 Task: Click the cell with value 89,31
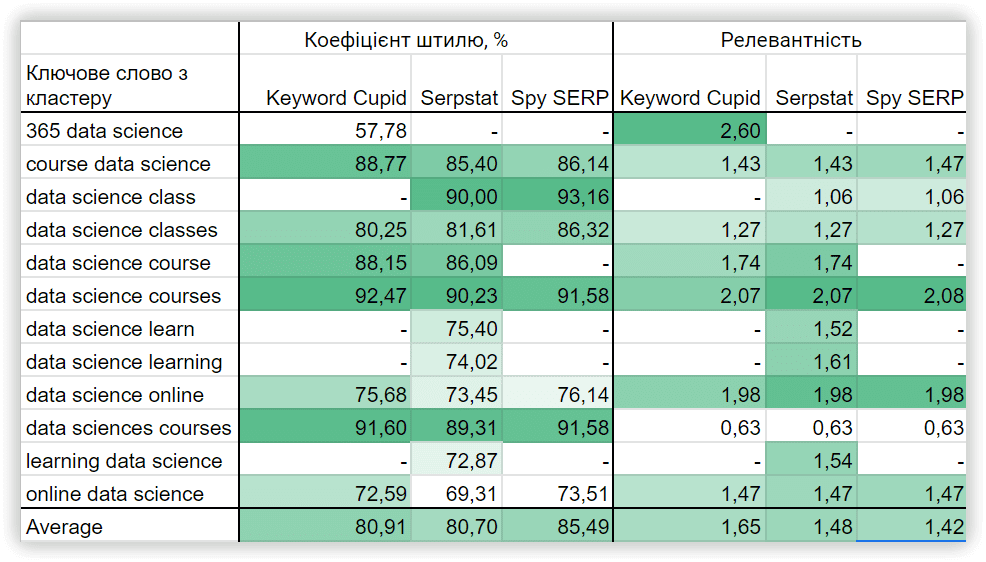pos(456,427)
